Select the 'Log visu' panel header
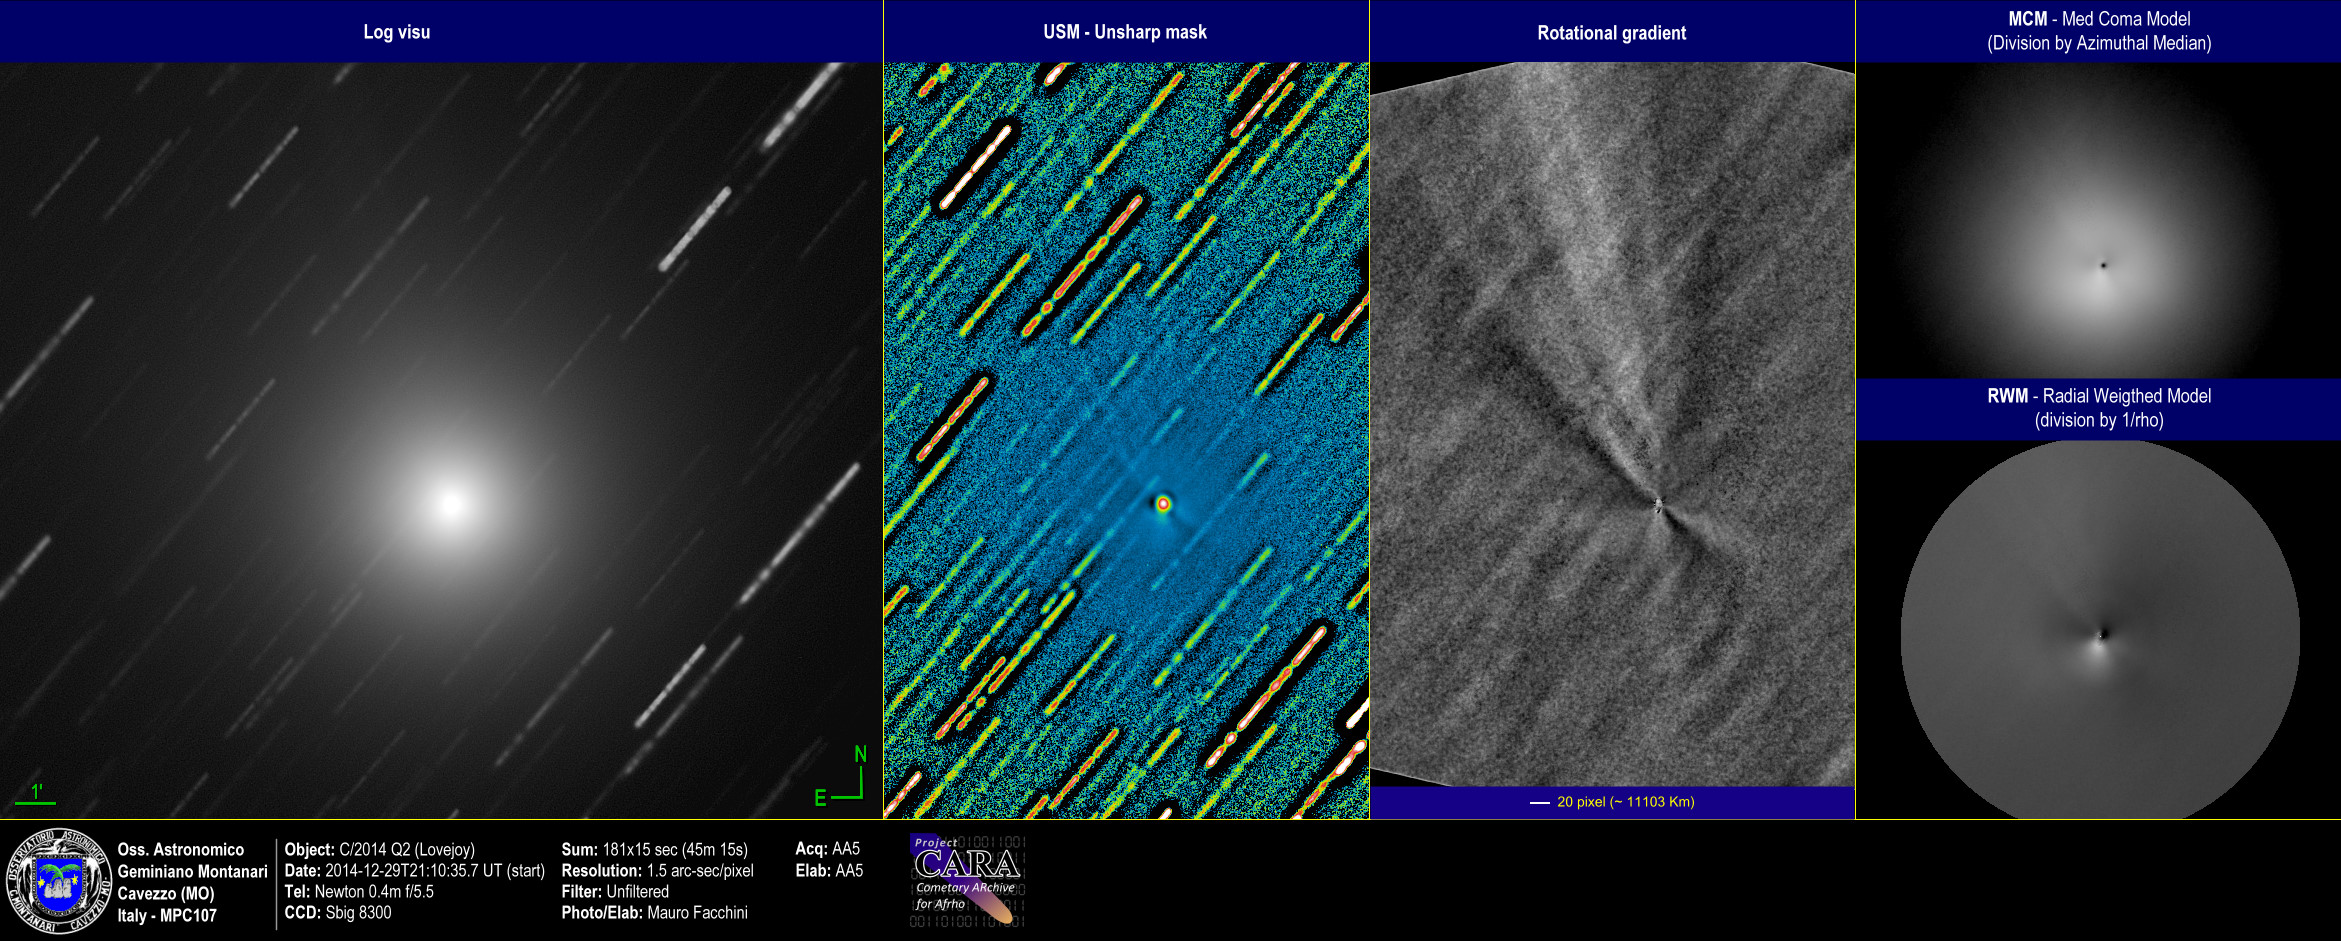This screenshot has height=941, width=2341. click(x=397, y=32)
